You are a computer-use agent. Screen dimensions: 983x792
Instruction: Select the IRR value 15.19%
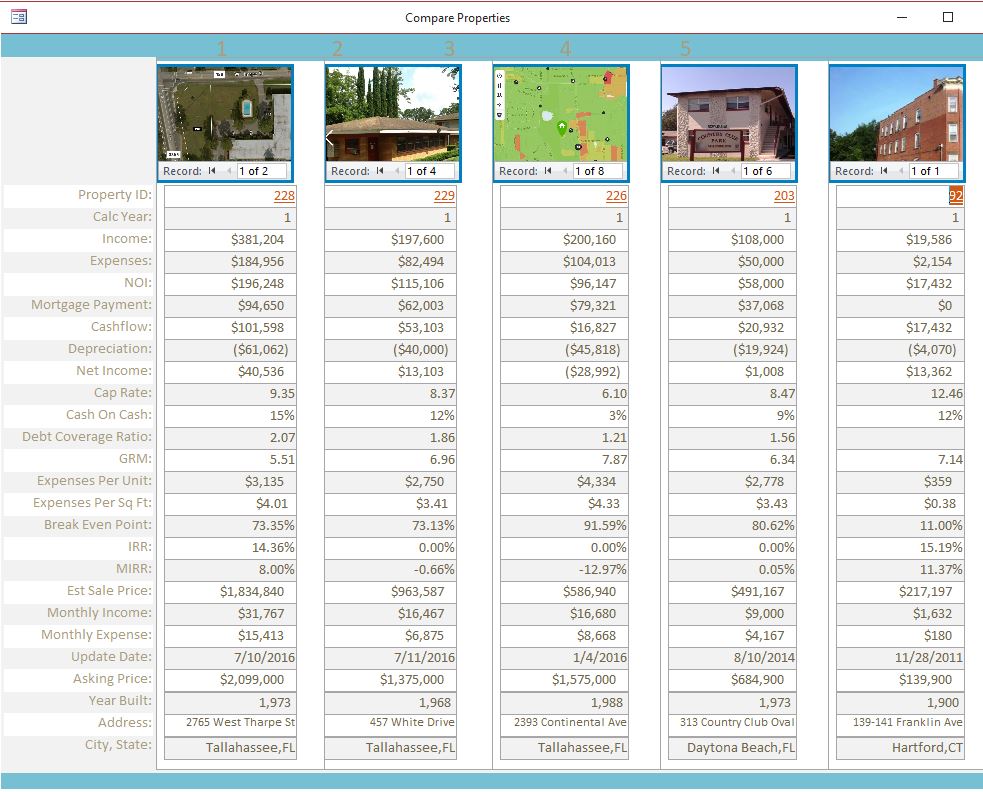[900, 547]
